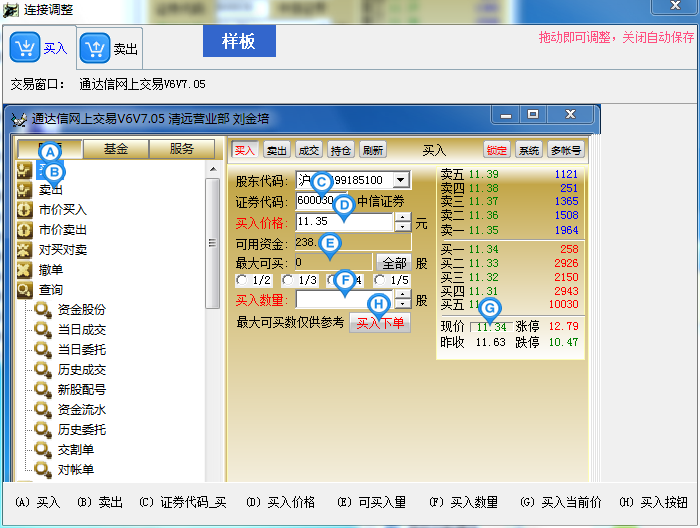Image resolution: width=700 pixels, height=528 pixels.
Task: Decrease 买入数量 with down arrow
Action: 403,304
